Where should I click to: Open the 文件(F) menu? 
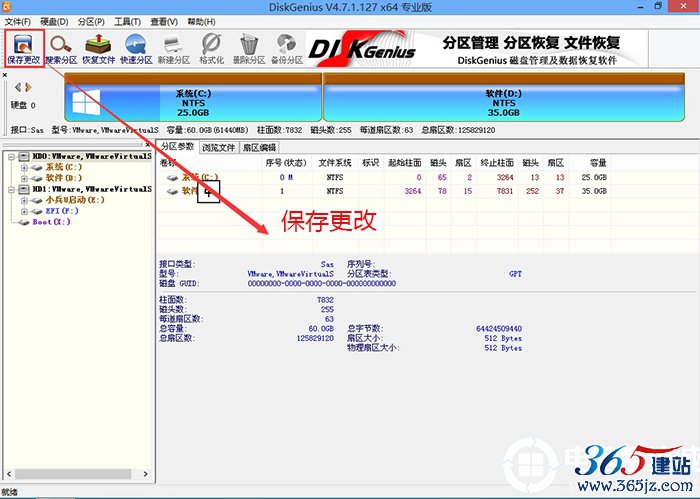(18, 22)
